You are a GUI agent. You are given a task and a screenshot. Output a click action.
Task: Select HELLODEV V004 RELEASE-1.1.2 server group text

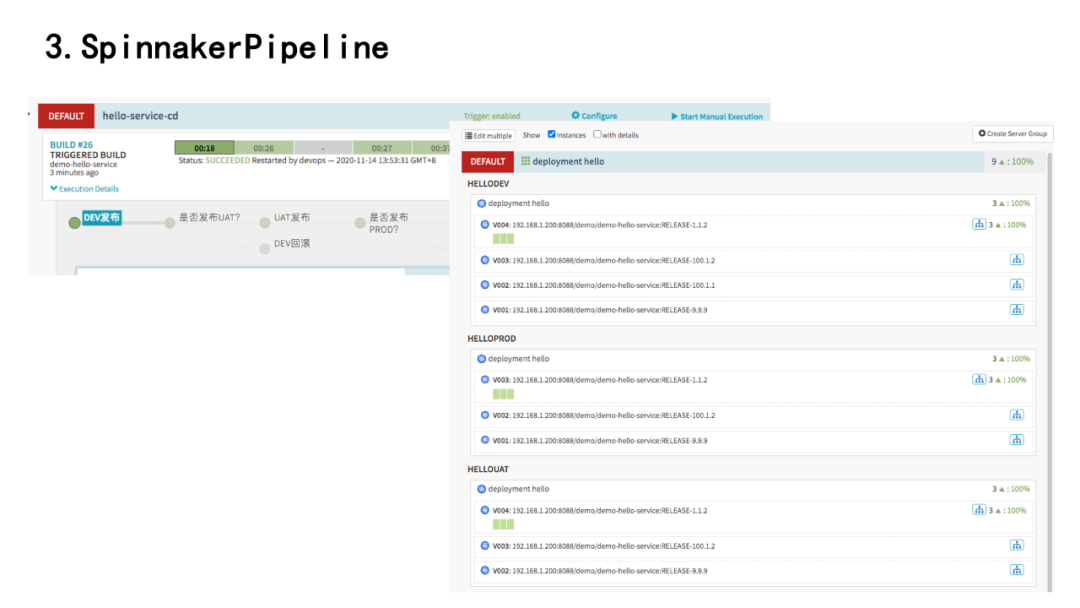600,225
